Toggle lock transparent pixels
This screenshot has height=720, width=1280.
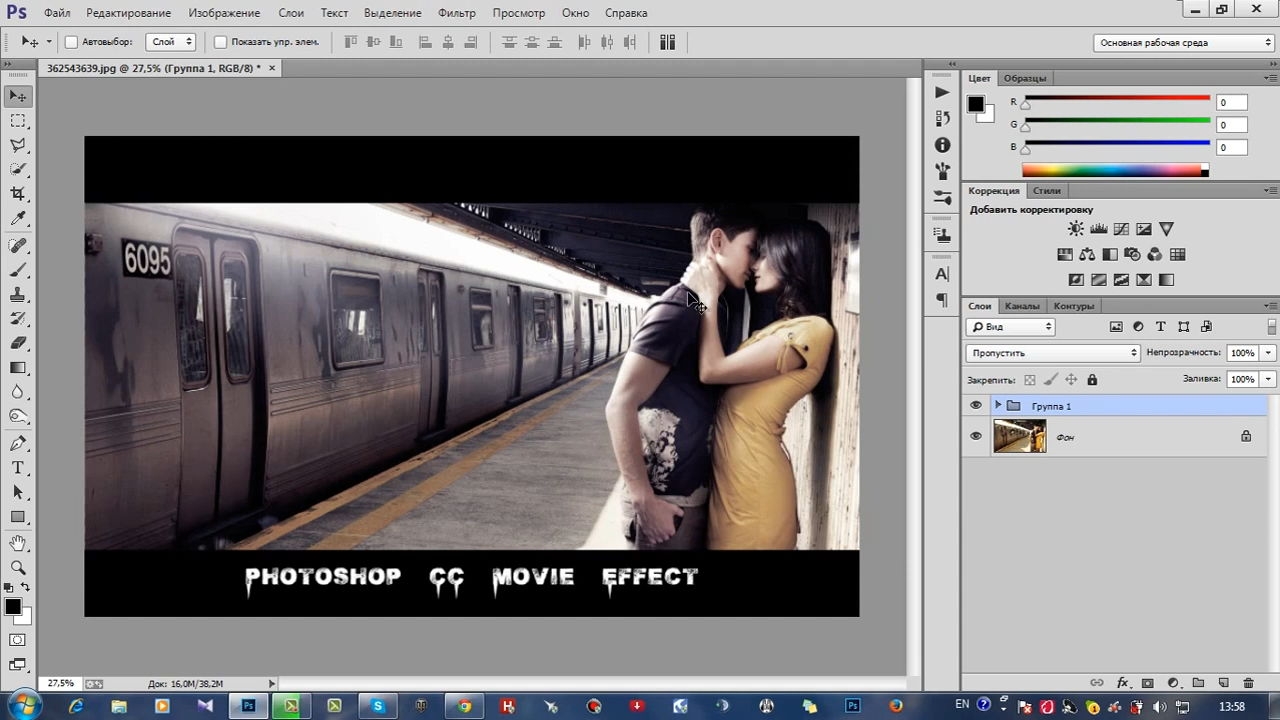click(x=1030, y=380)
